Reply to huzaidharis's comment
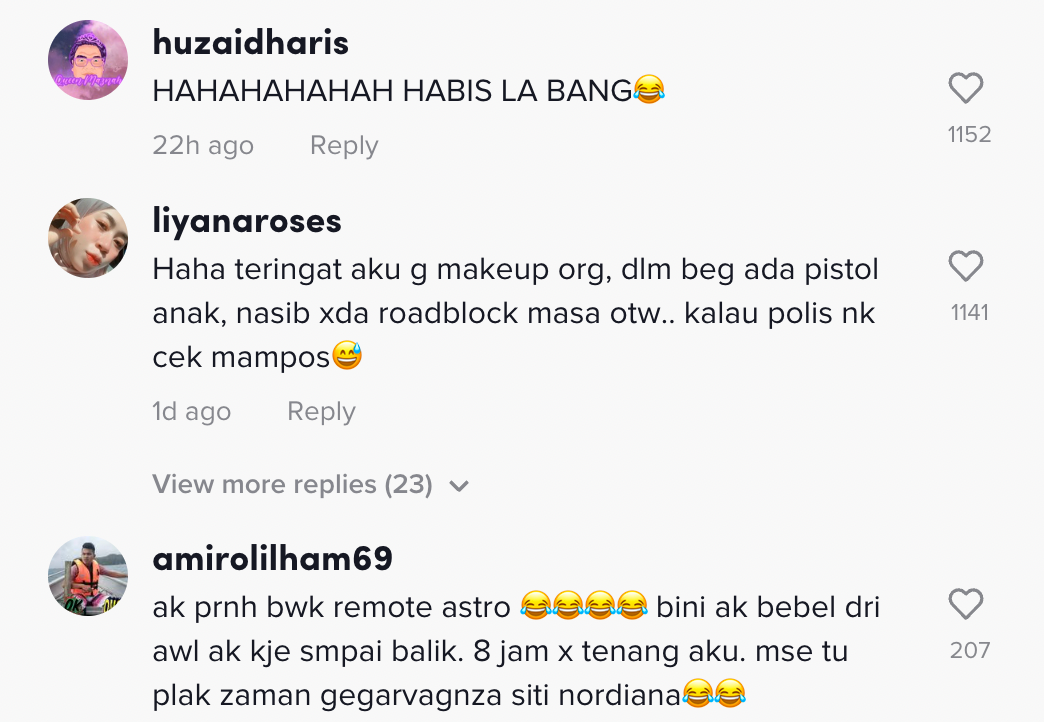 coord(344,145)
